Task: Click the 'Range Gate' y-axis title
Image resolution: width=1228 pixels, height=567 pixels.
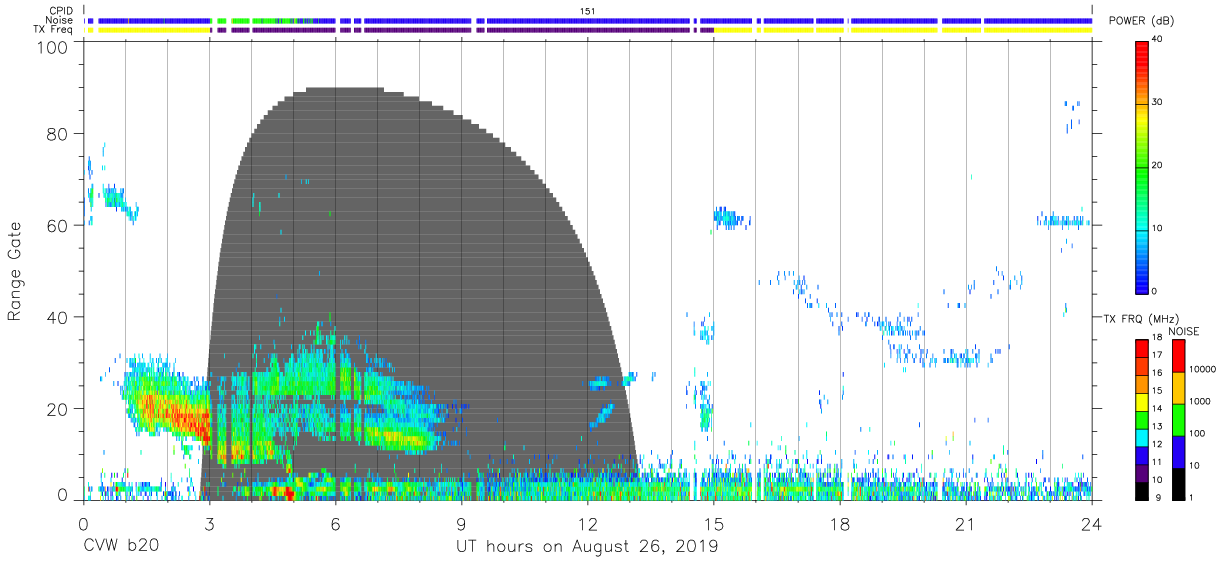Action: click(x=15, y=272)
